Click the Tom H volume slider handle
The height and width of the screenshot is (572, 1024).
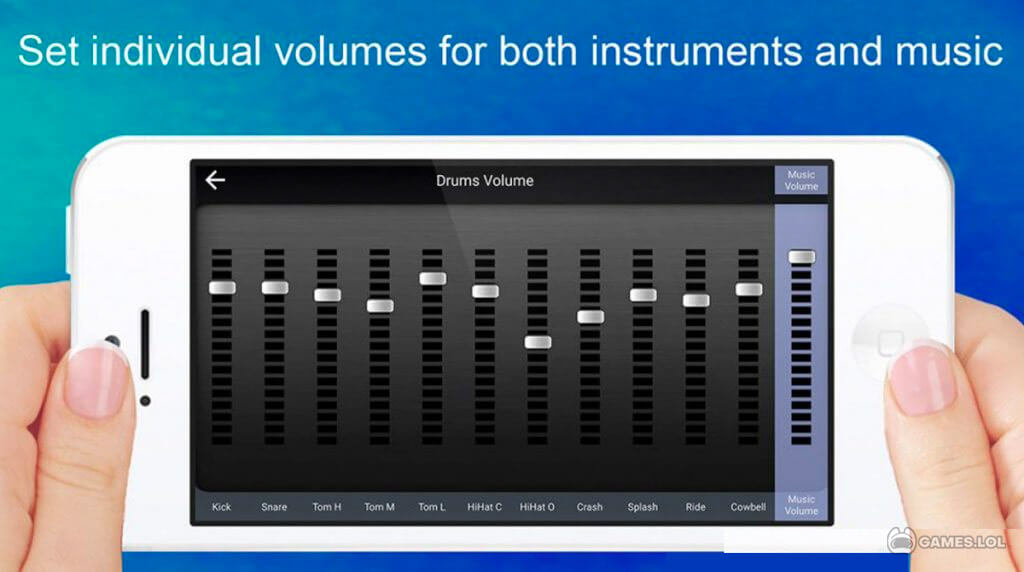point(327,295)
